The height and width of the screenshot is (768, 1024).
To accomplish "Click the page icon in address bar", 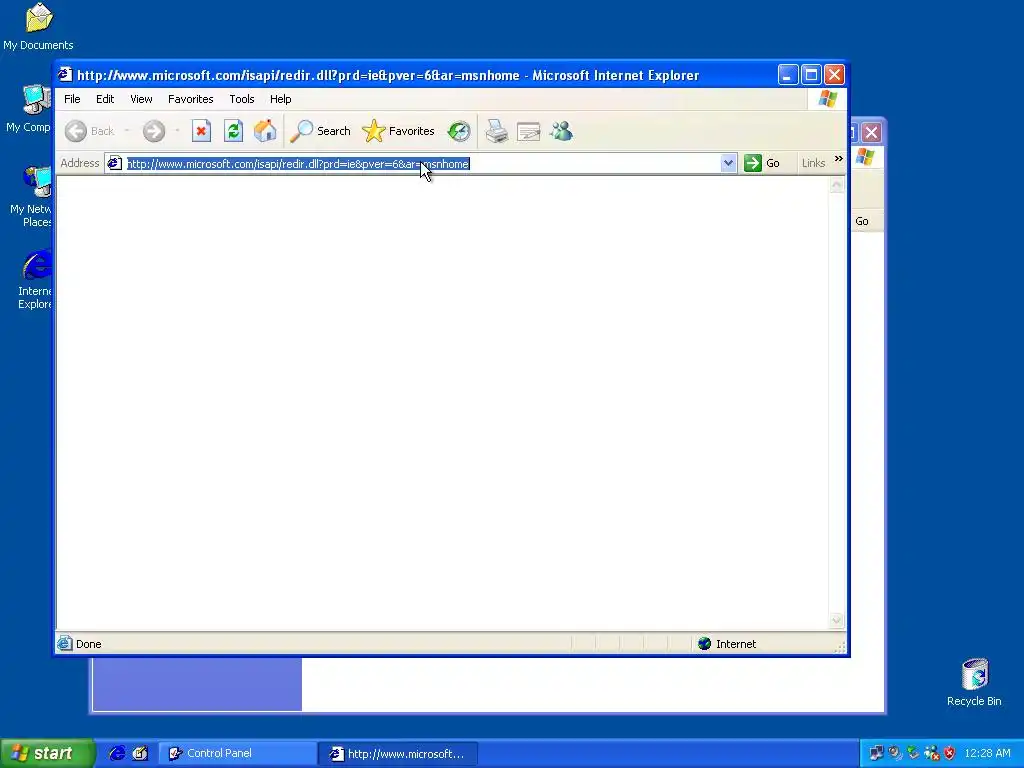I will (x=115, y=163).
